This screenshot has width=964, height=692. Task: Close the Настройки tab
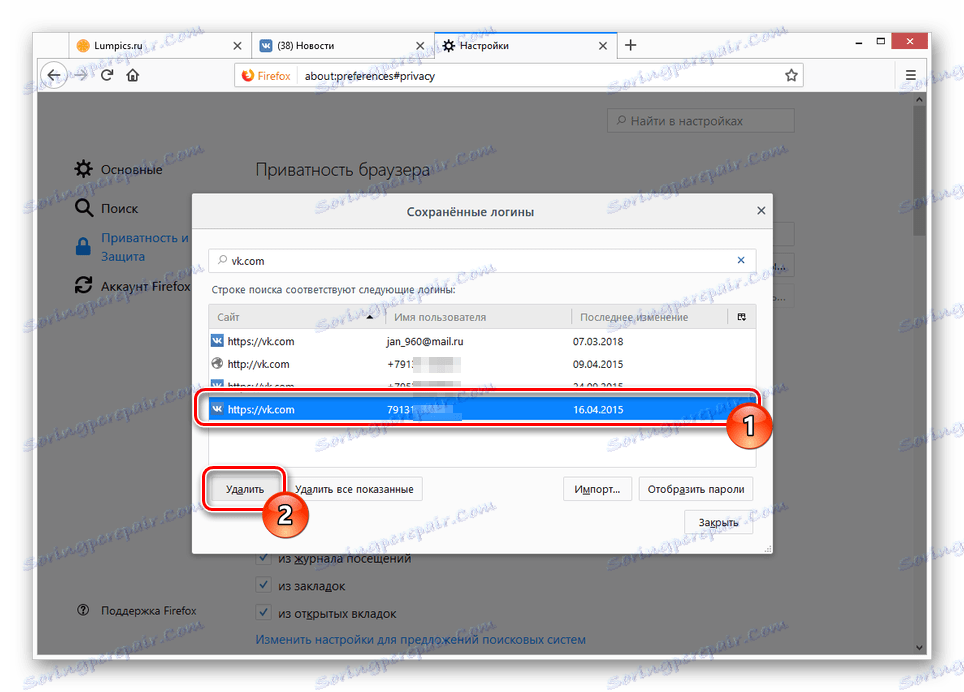(x=603, y=46)
